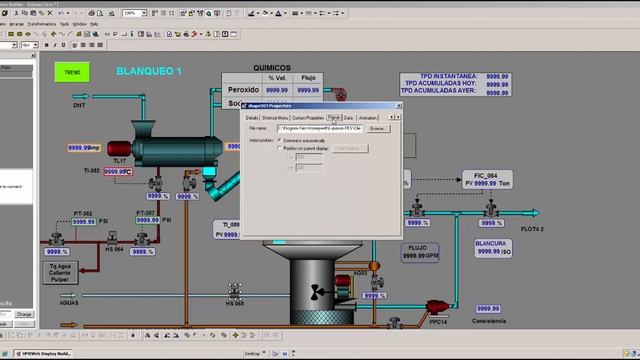The height and width of the screenshot is (360, 640).
Task: Click the red pump icon next to Peroxido
Action: [340, 94]
